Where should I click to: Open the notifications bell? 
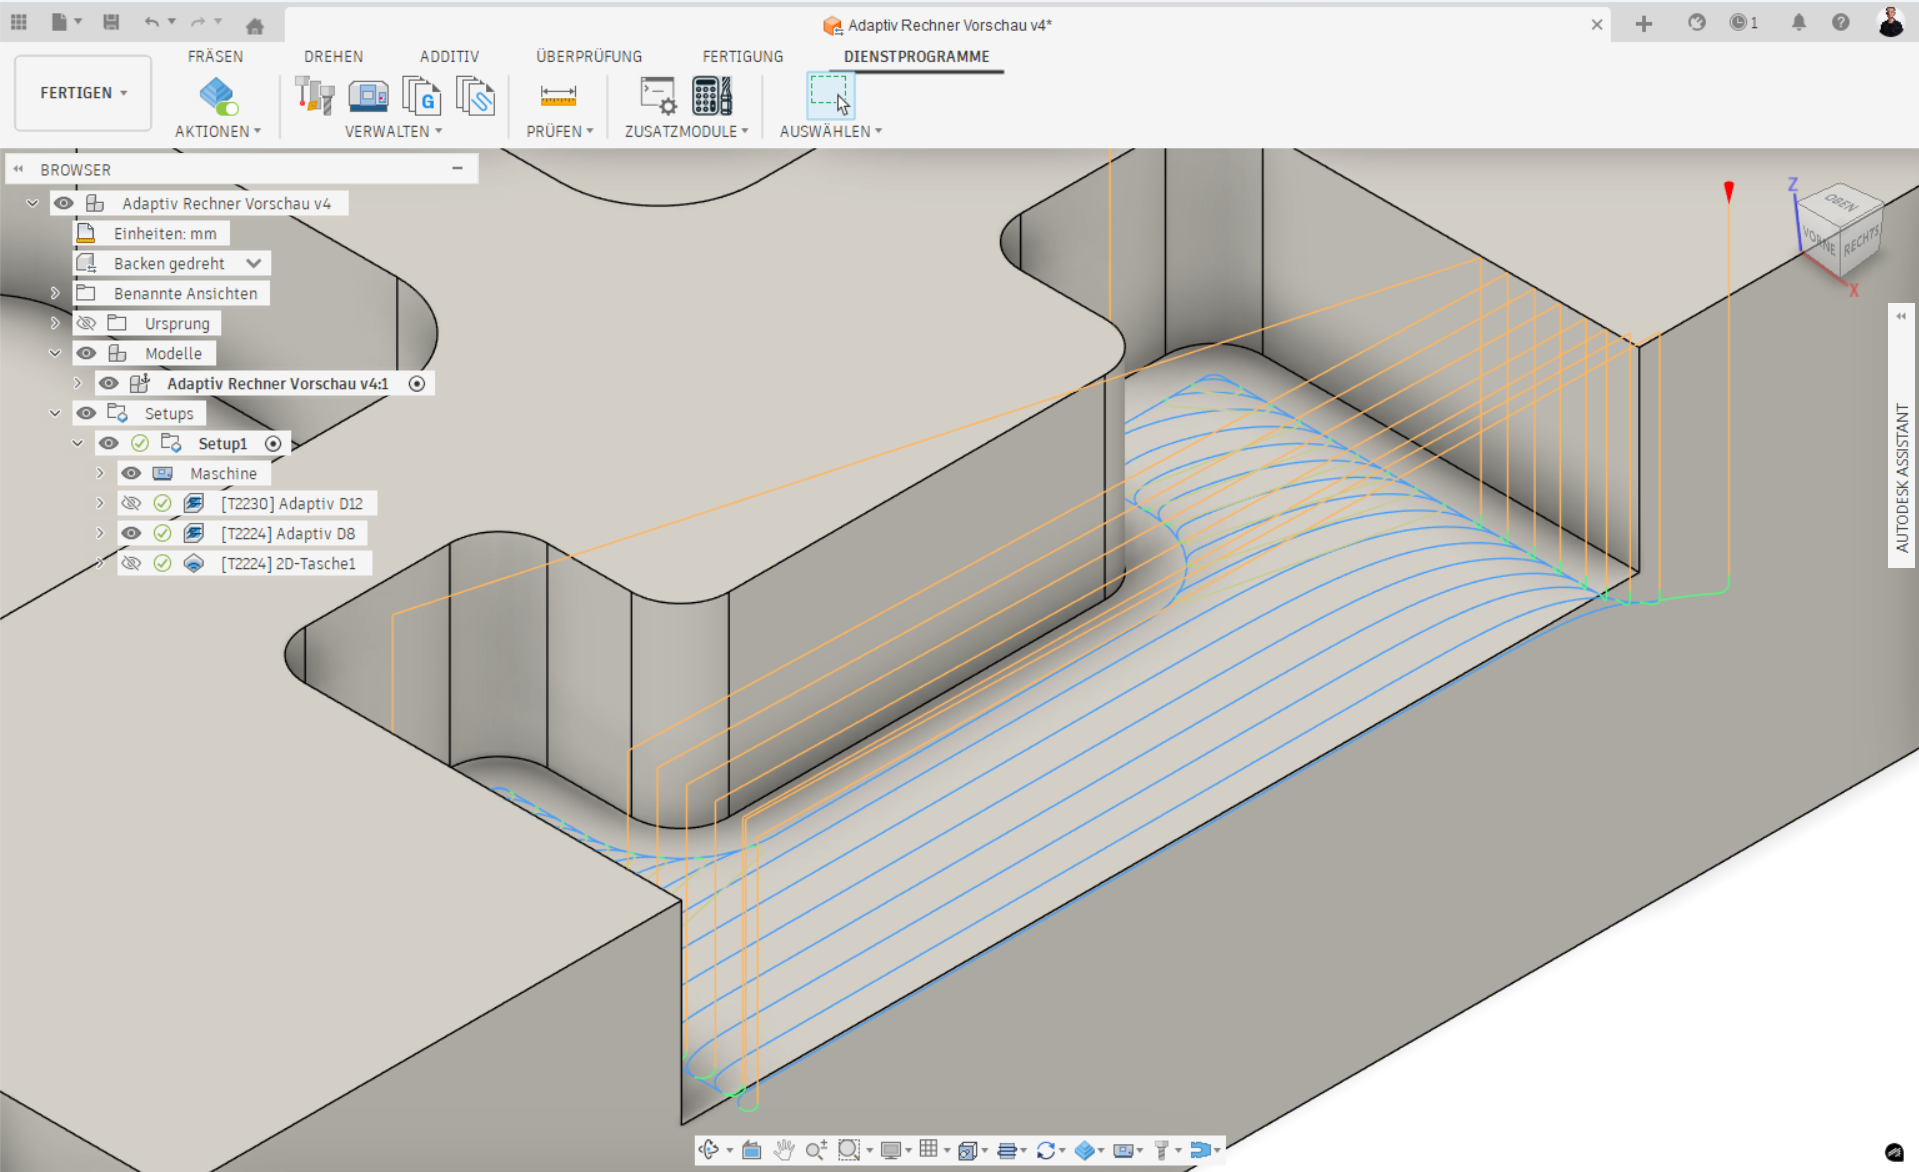click(x=1799, y=22)
